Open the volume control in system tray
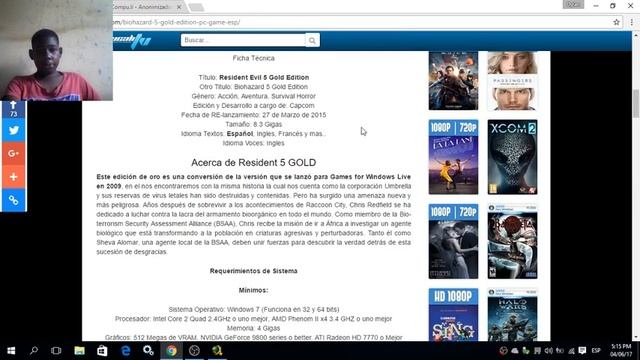Screen dimensions: 640x360 click(x=548, y=351)
